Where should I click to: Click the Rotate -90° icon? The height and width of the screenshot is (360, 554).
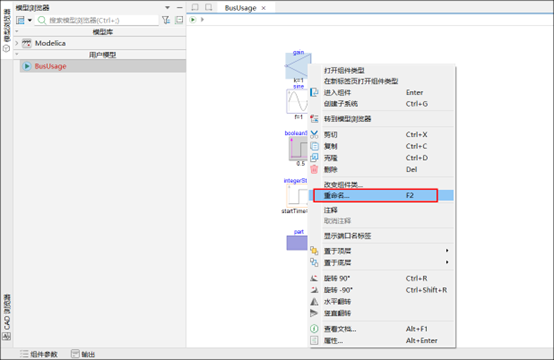[314, 290]
